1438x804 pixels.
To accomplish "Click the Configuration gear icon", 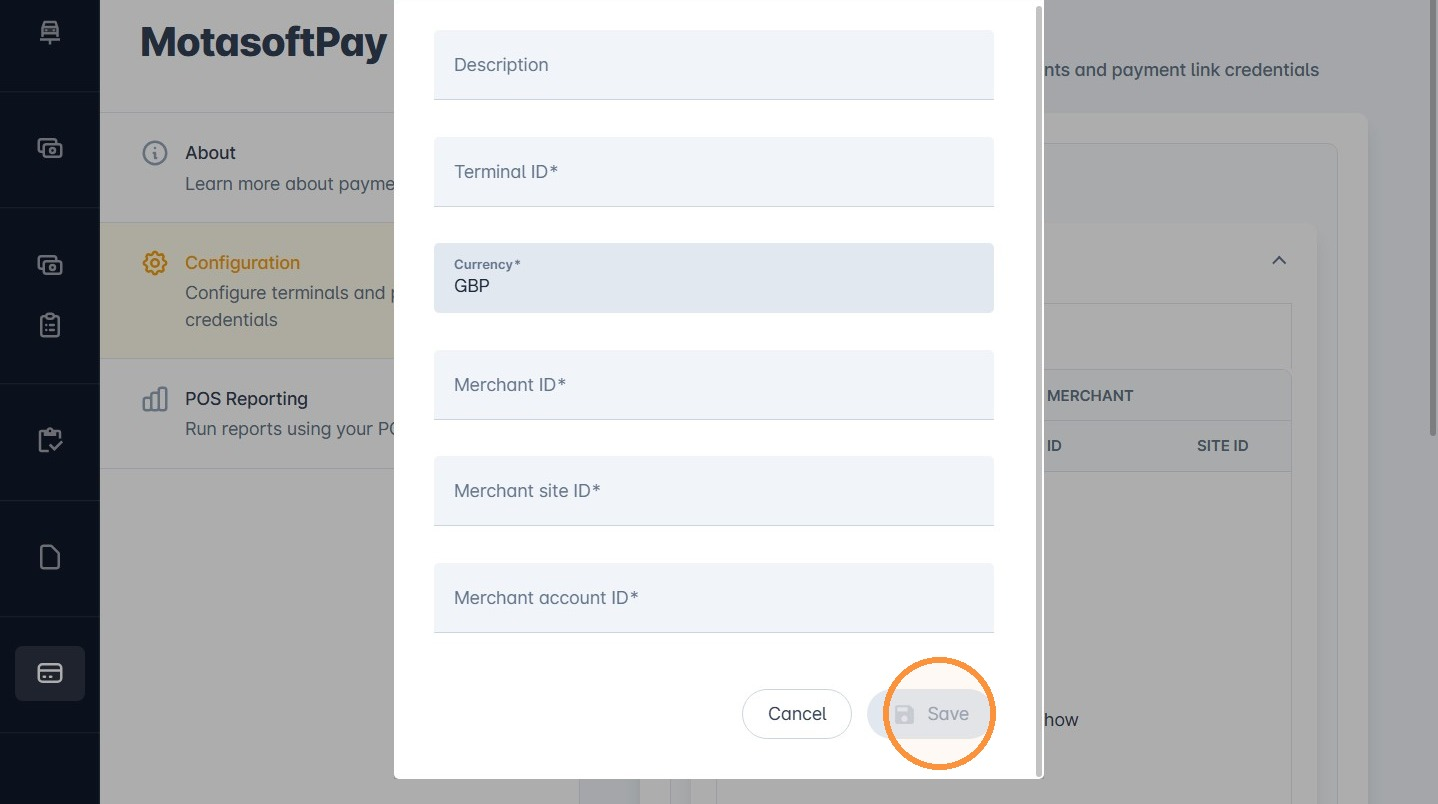I will (154, 263).
